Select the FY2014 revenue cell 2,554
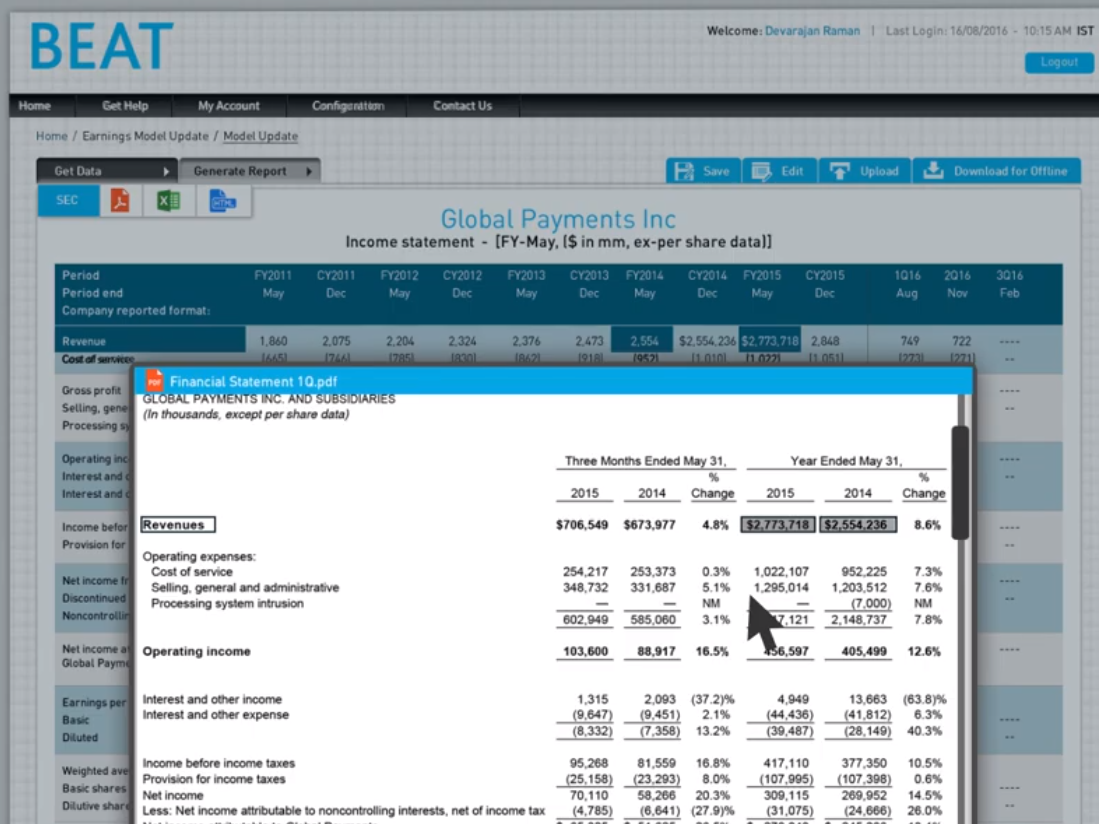 [643, 341]
